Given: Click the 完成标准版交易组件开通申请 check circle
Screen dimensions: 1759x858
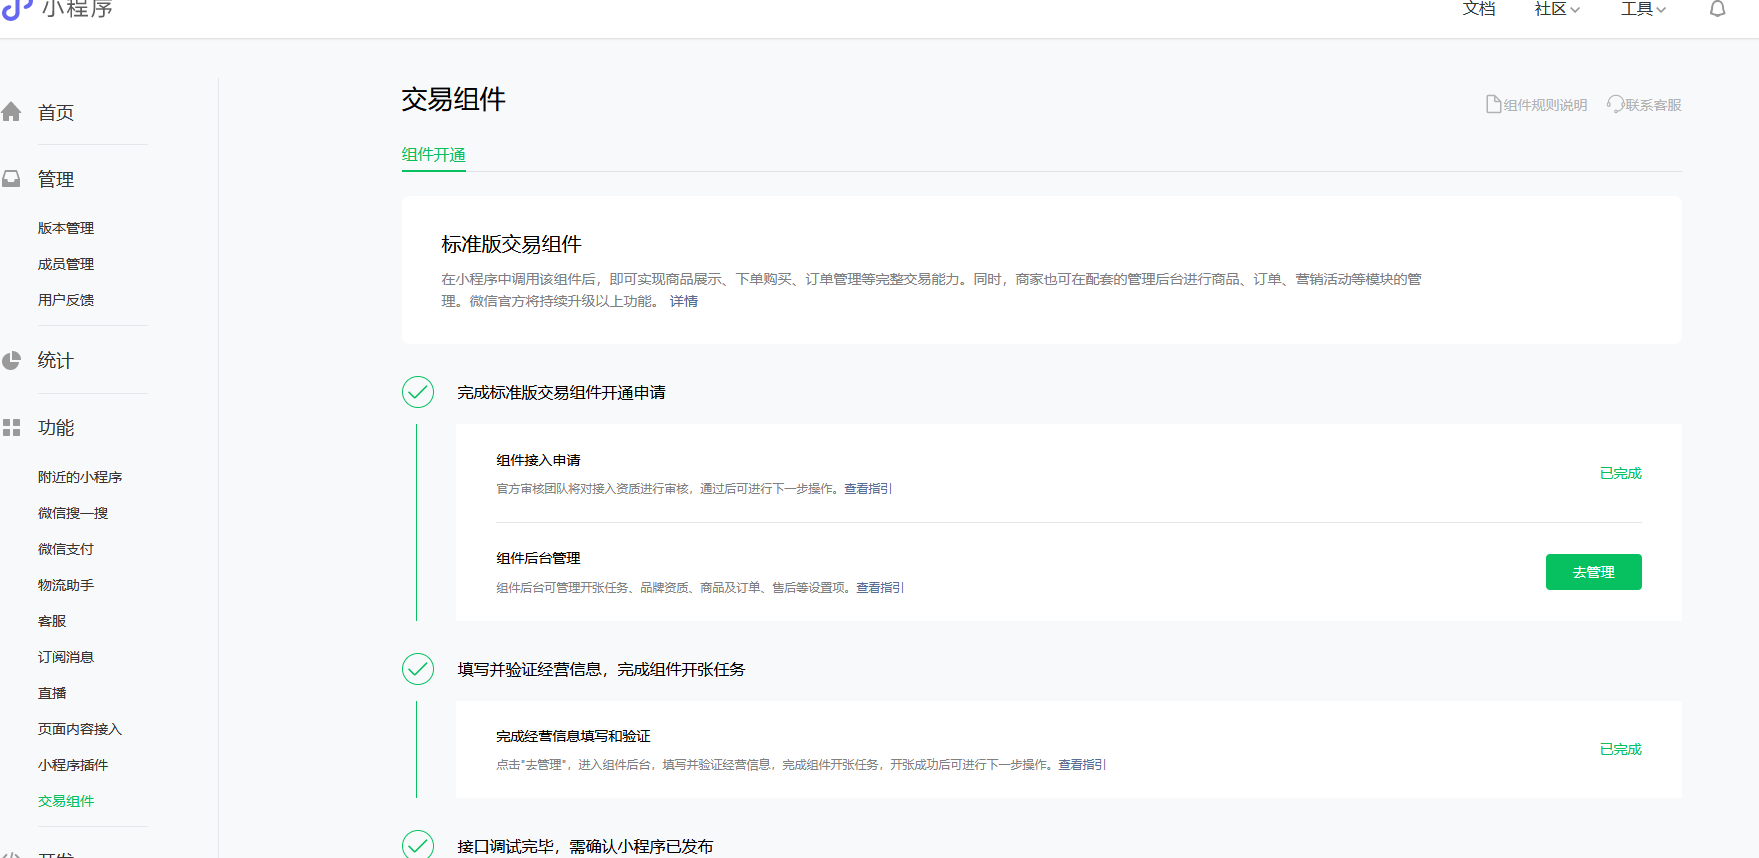Looking at the screenshot, I should 418,392.
